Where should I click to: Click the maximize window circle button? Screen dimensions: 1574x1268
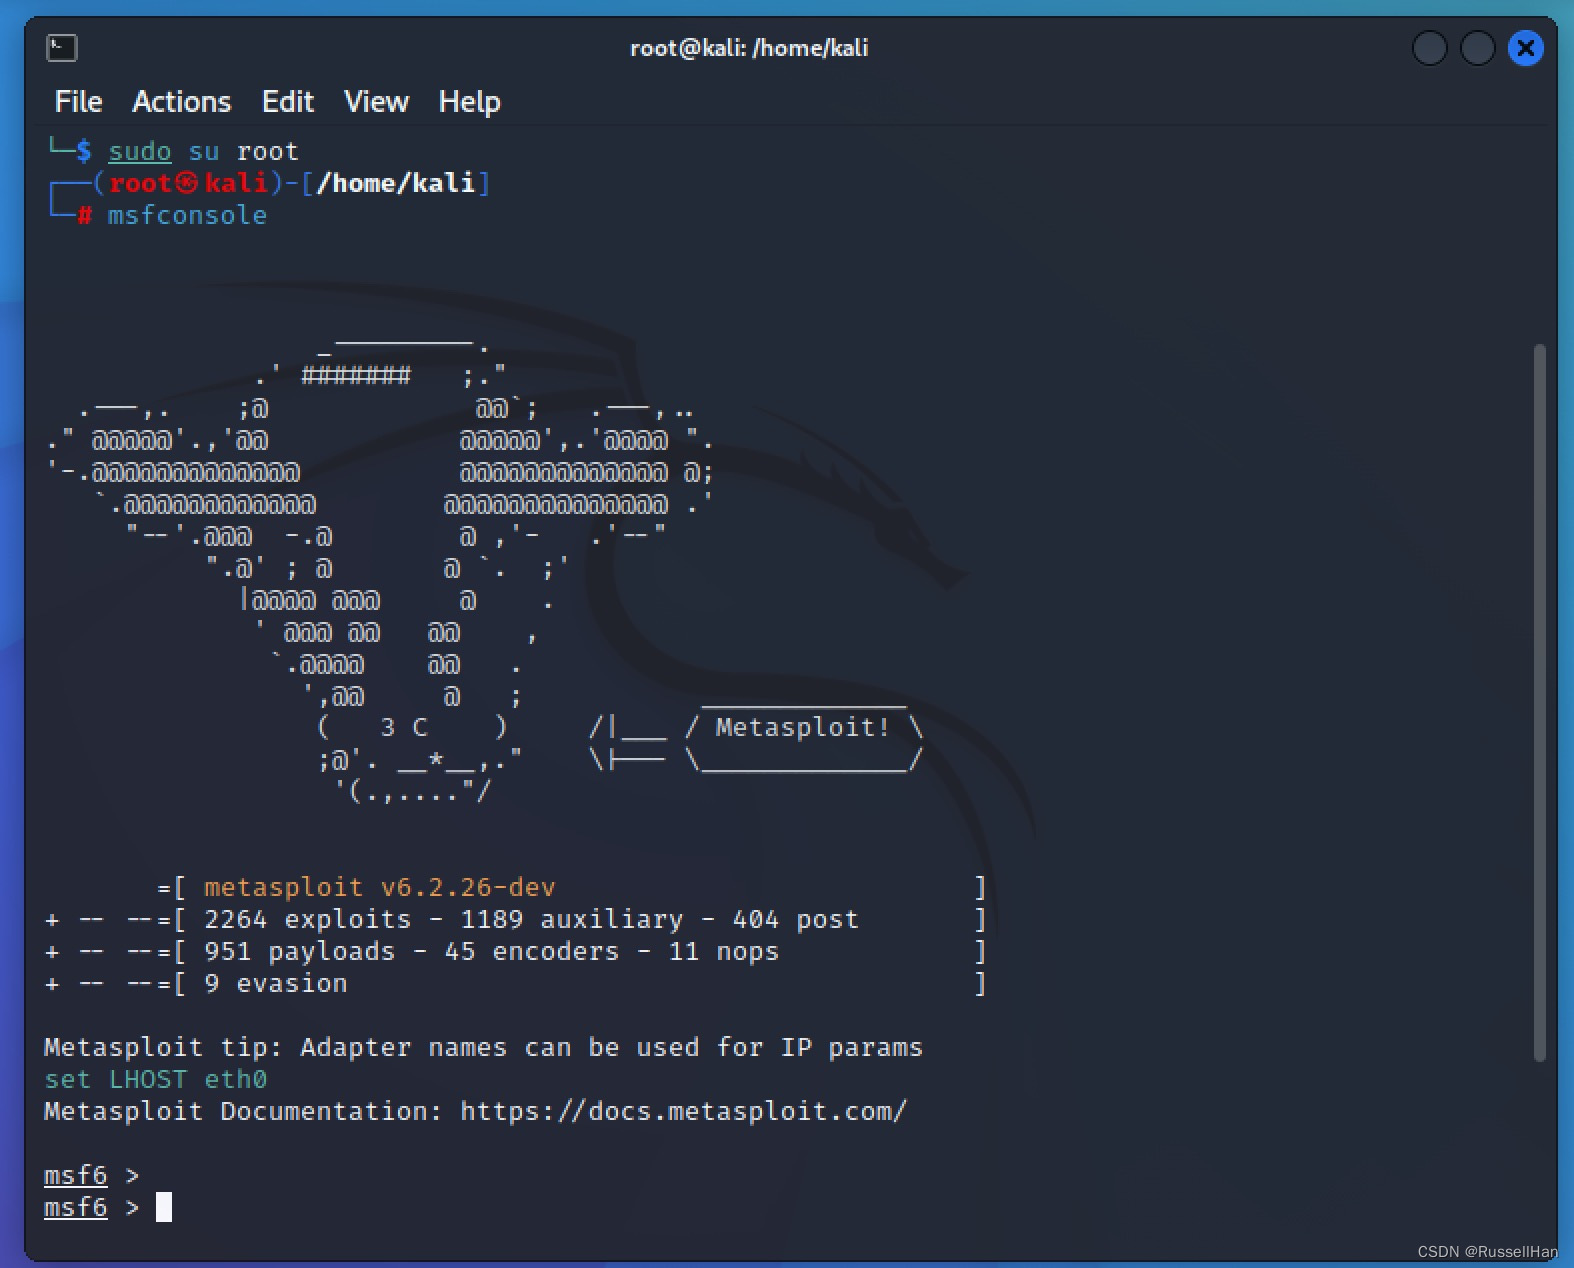[1477, 48]
